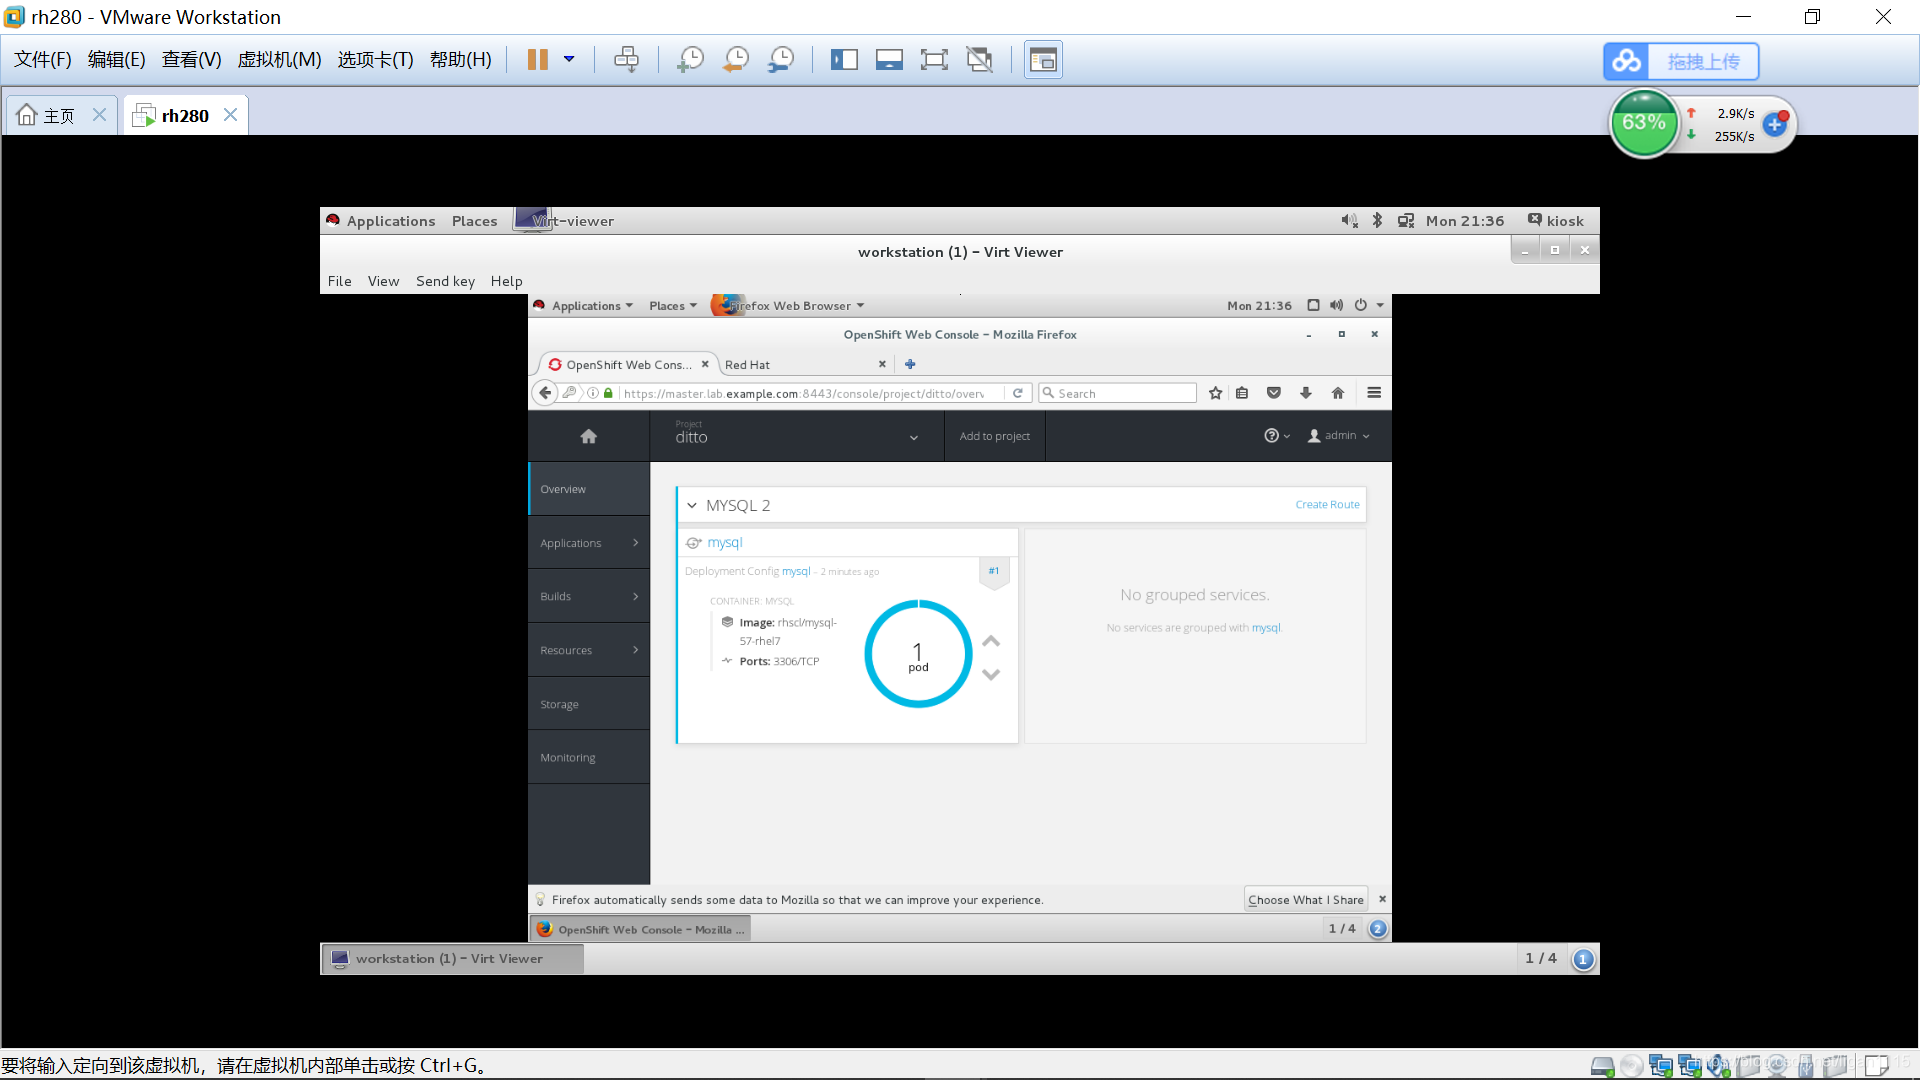The image size is (1920, 1080).
Task: Open outer desktop Applications menu
Action: click(x=390, y=221)
